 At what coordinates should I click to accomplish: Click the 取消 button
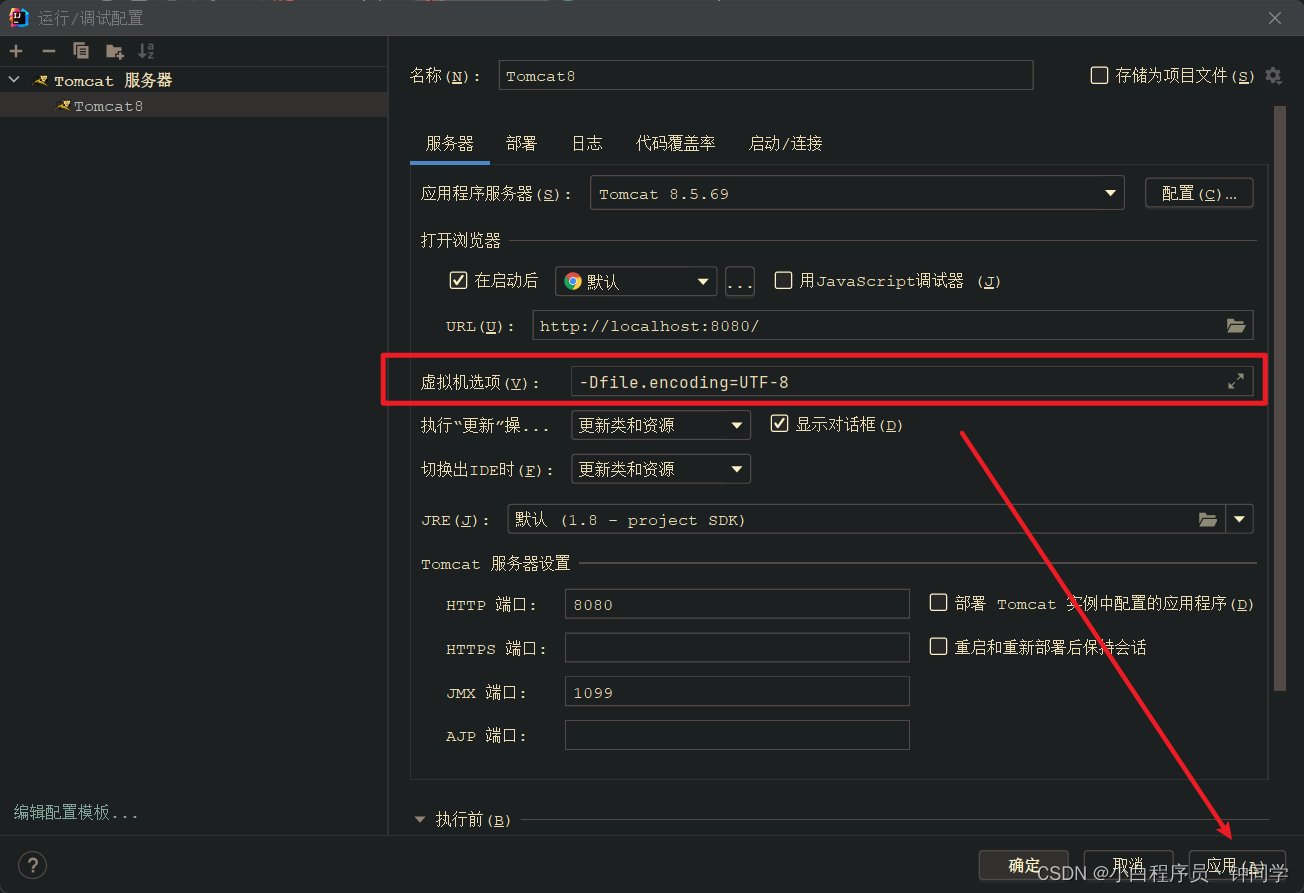pyautogui.click(x=1127, y=866)
